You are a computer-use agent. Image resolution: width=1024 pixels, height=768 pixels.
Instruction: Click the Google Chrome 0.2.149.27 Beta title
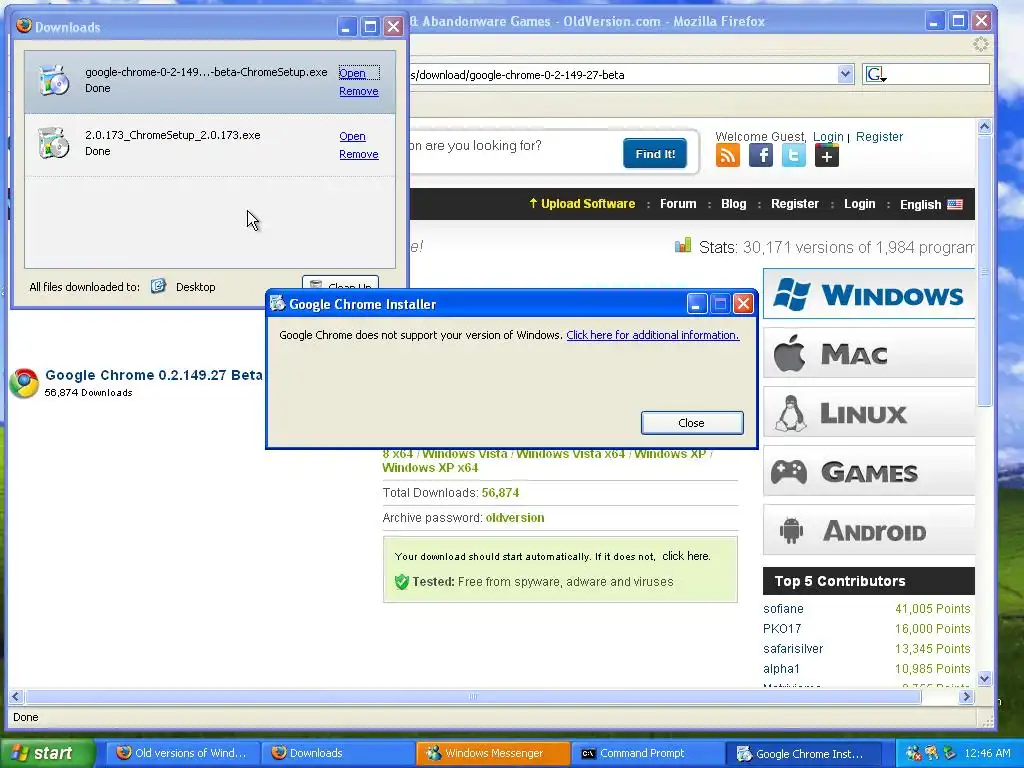tap(153, 375)
